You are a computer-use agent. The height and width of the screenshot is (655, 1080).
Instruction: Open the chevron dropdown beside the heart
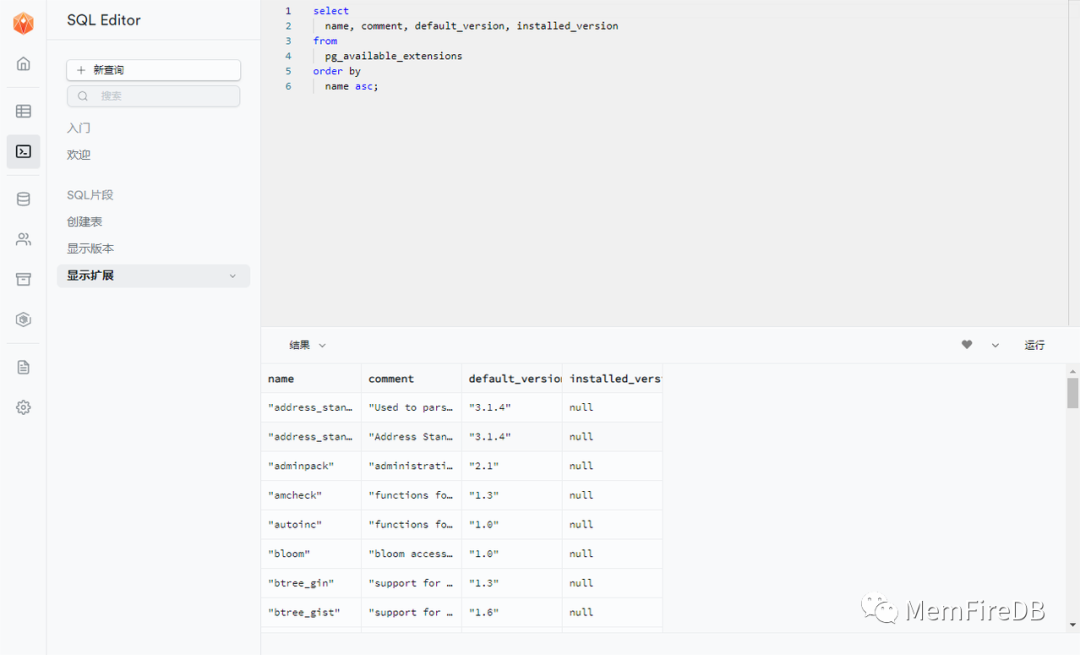tap(995, 345)
